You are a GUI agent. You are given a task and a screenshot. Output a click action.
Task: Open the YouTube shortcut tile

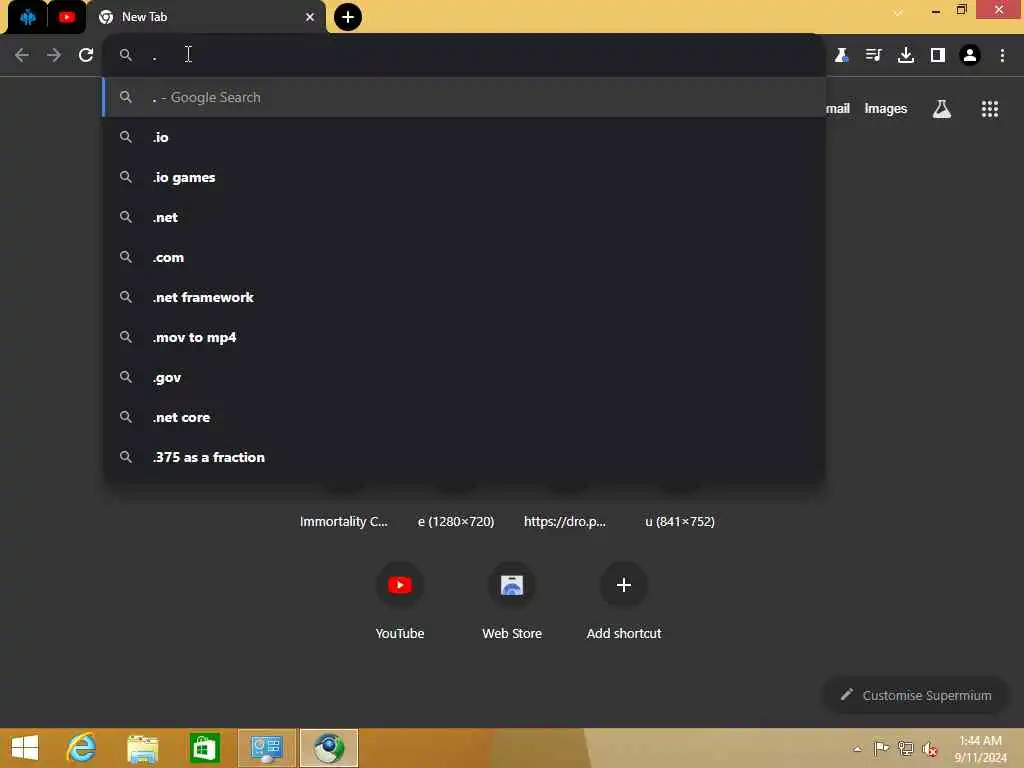click(400, 601)
